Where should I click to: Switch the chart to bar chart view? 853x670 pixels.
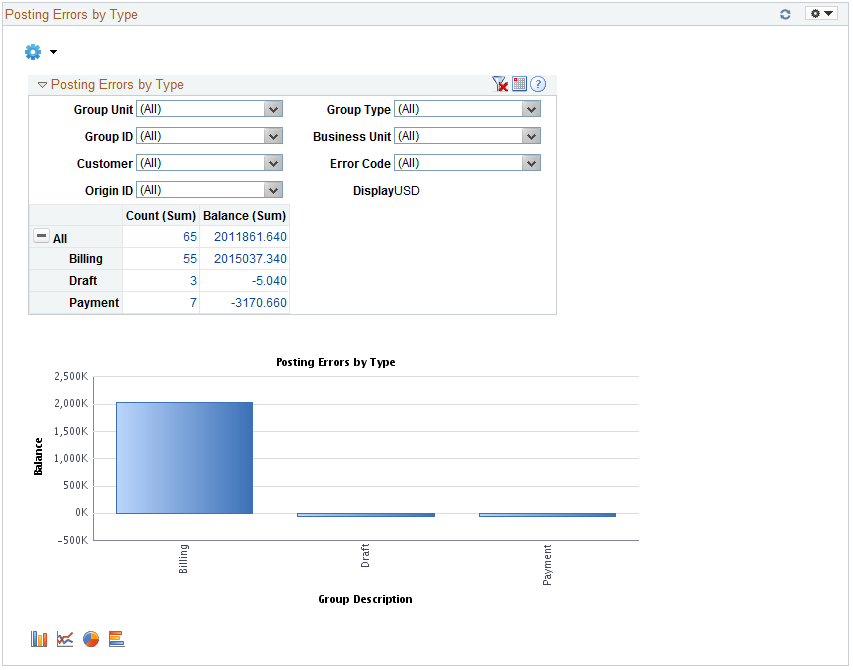click(x=39, y=639)
